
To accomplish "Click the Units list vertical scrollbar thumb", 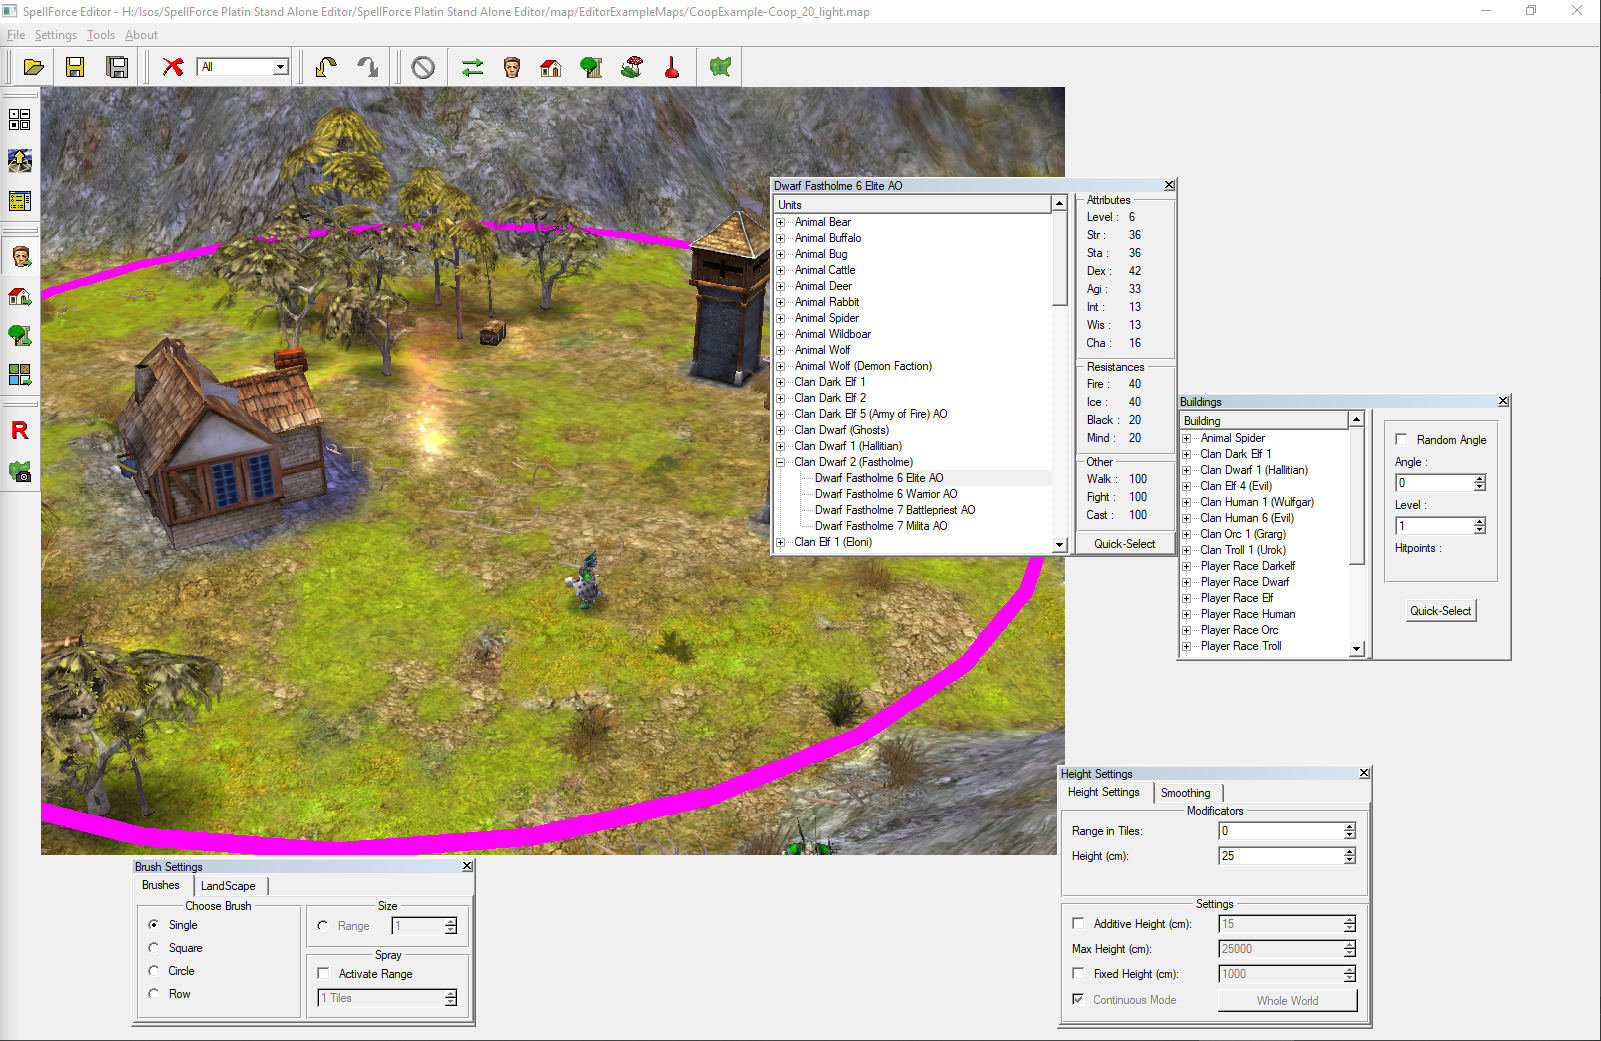I will pos(1060,259).
